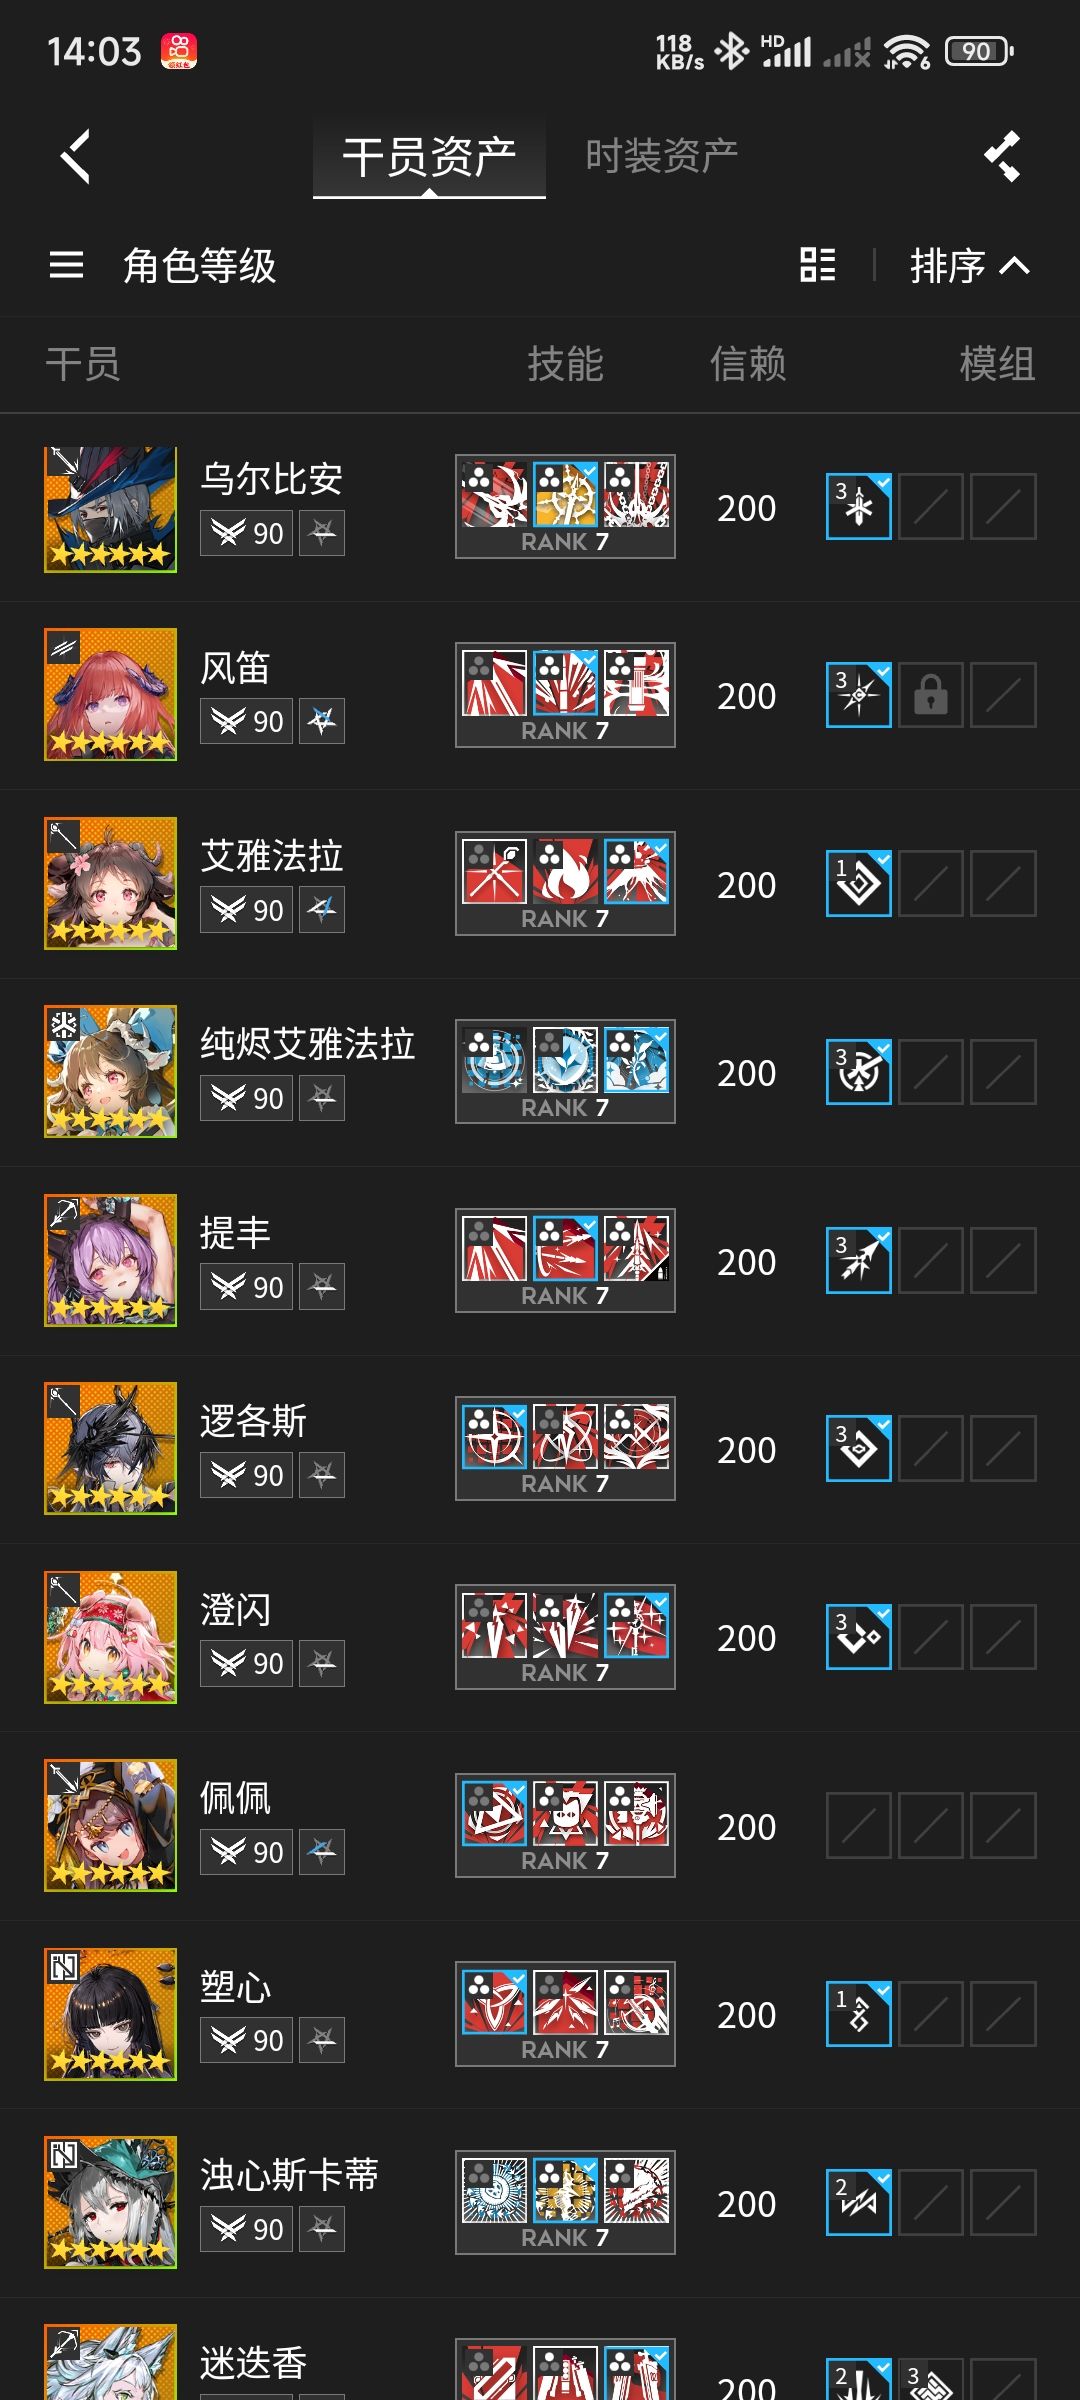The height and width of the screenshot is (2400, 1080).
Task: Tap 提丰's equipped module icon
Action: click(859, 1260)
